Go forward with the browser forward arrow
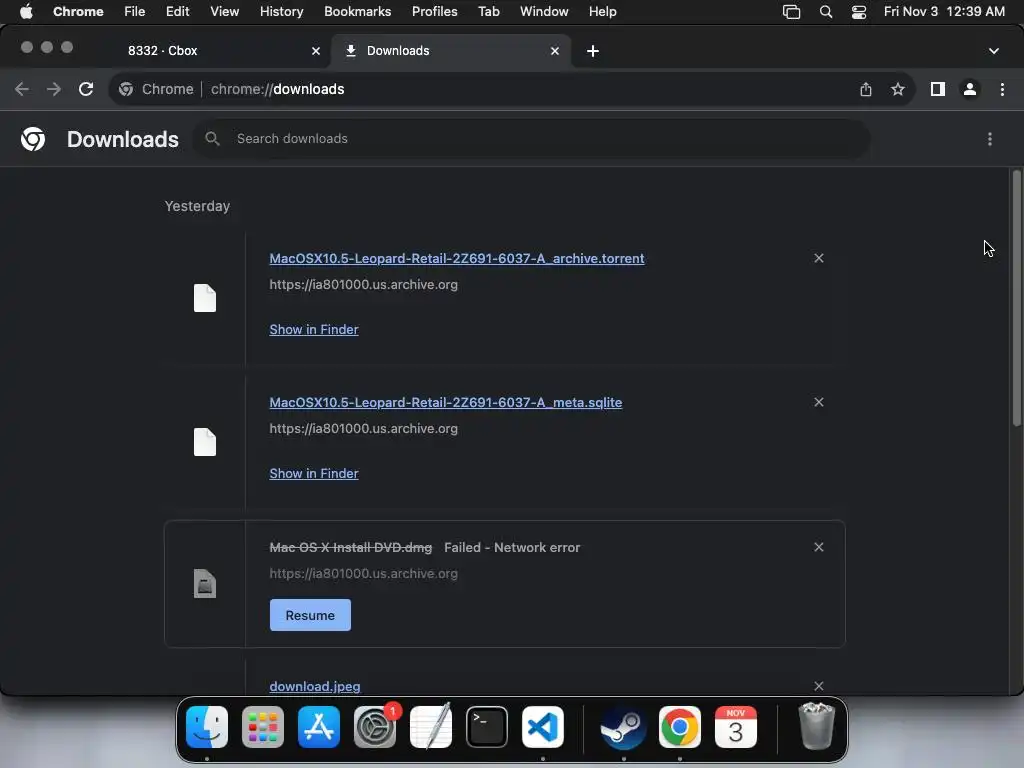1024x768 pixels. 54,89
